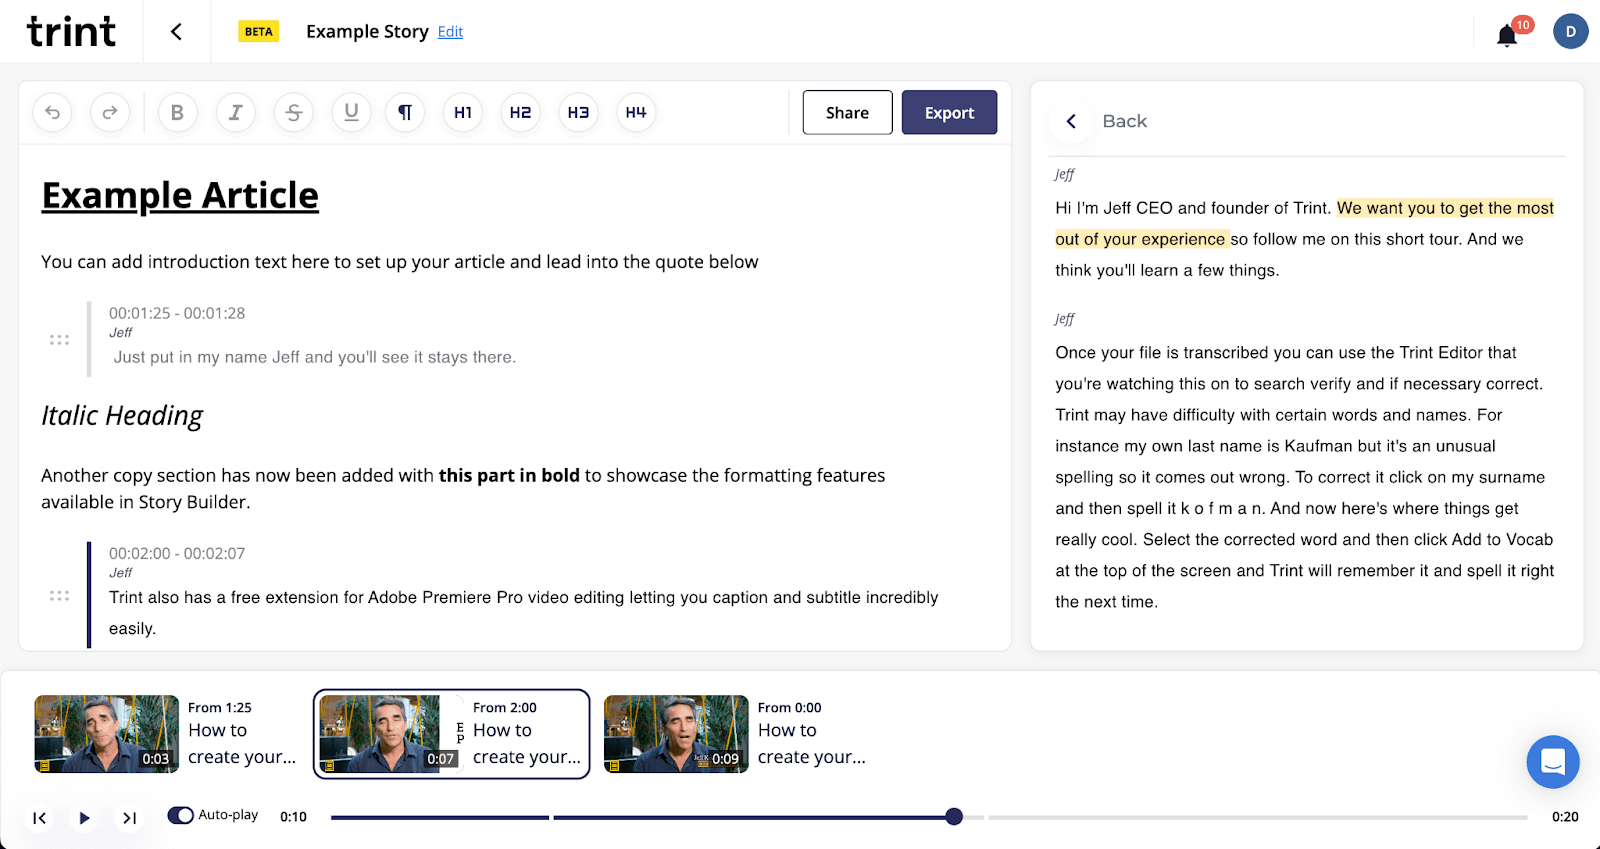Viewport: 1600px width, 849px height.
Task: Toggle italic formatting icon
Action: tap(235, 113)
